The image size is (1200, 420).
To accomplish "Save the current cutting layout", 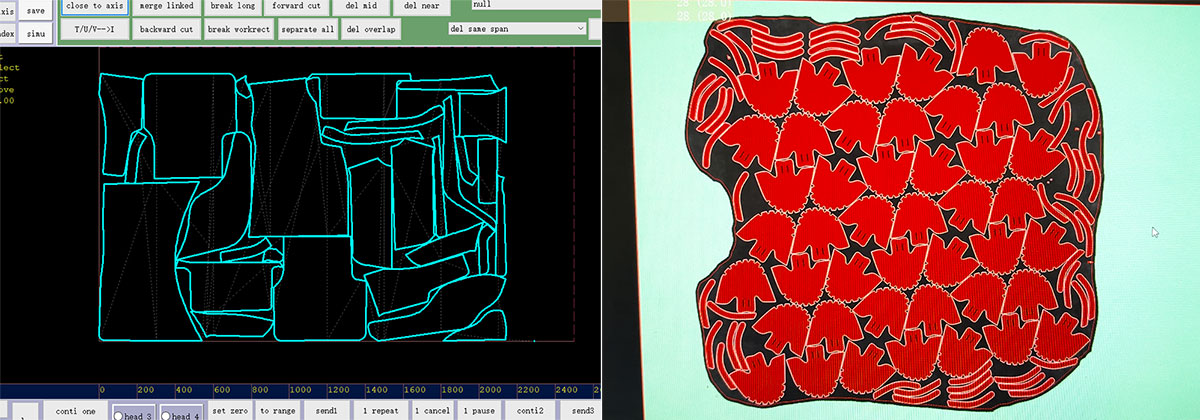I will (x=36, y=10).
